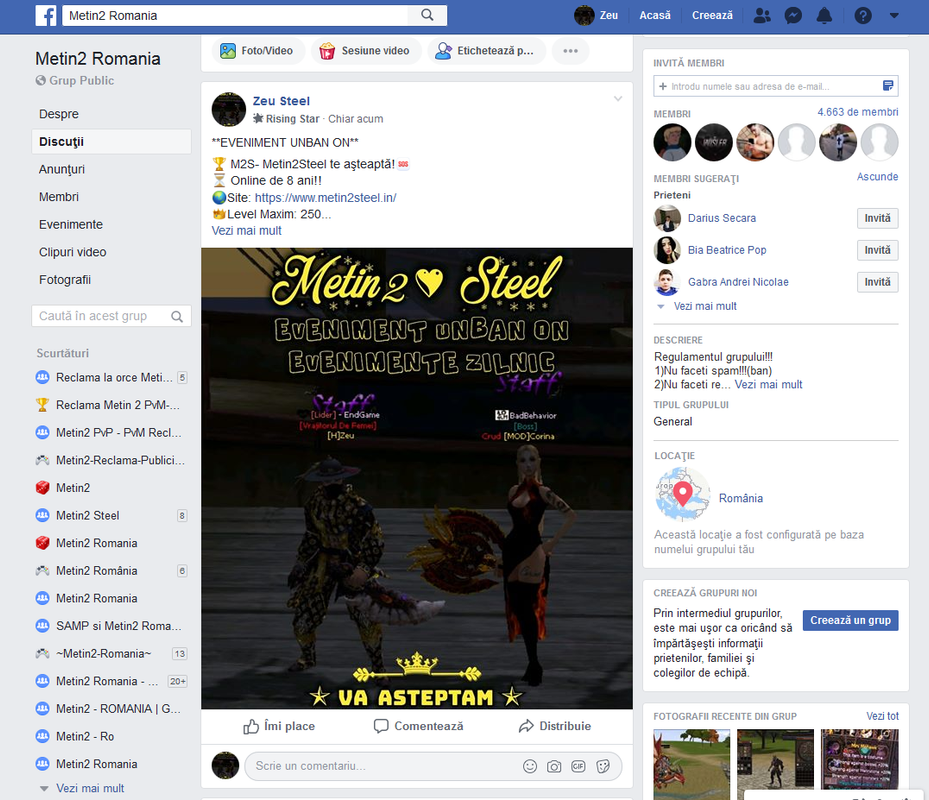This screenshot has height=800, width=929.
Task: Click the note icon in invite field
Action: point(888,86)
